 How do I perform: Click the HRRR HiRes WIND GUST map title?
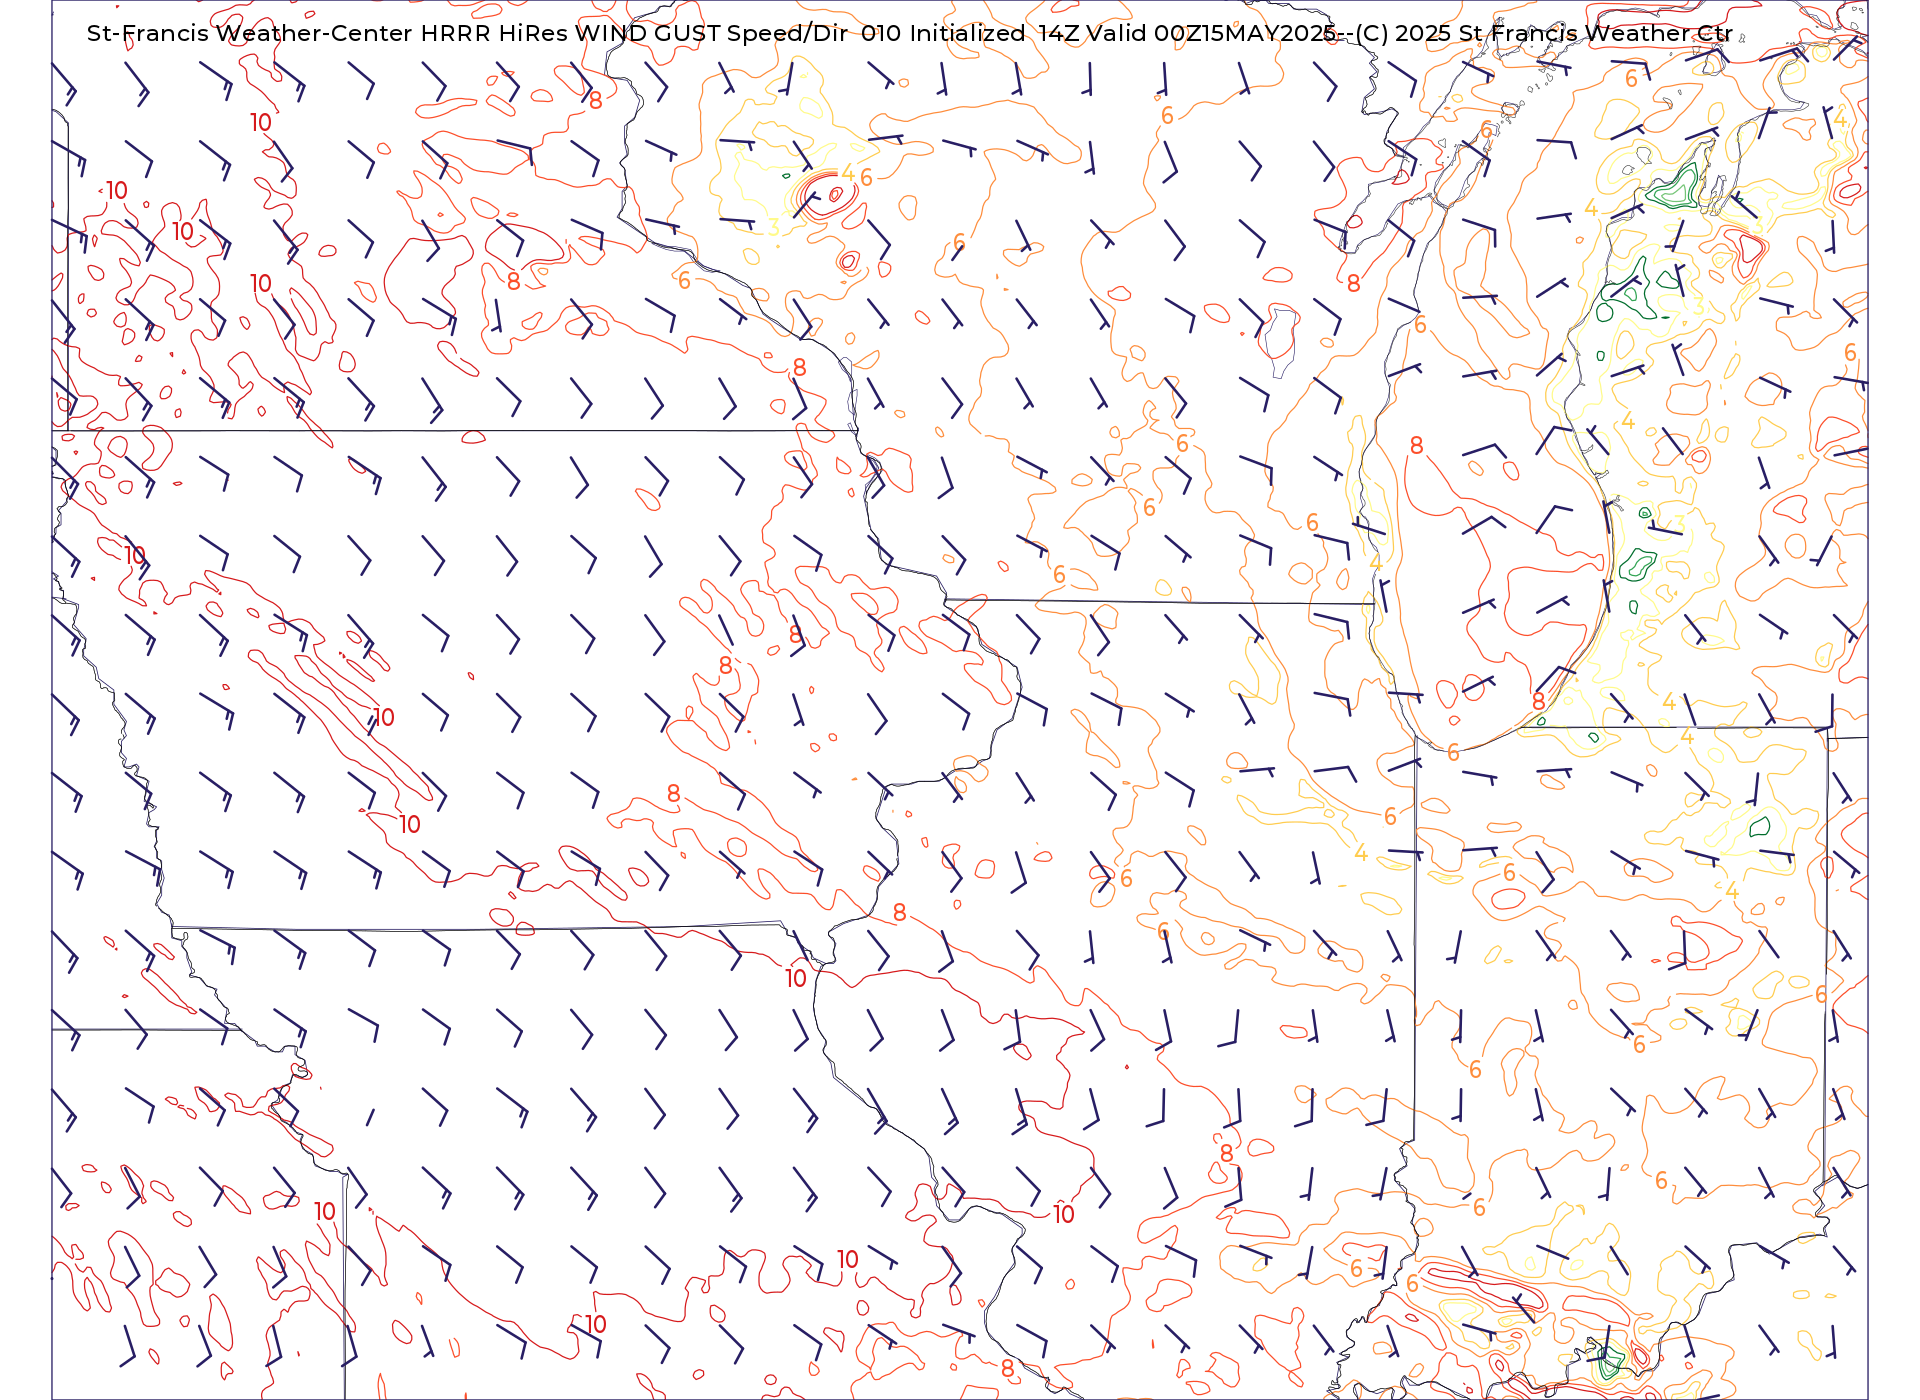click(909, 33)
